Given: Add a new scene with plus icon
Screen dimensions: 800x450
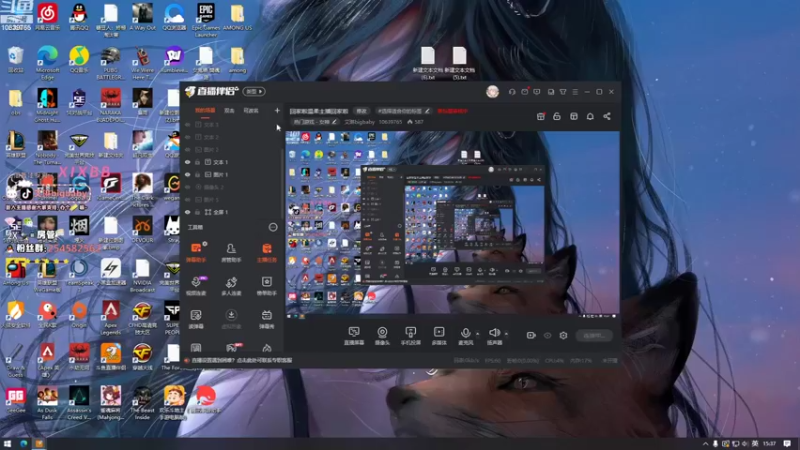Looking at the screenshot, I should point(277,110).
